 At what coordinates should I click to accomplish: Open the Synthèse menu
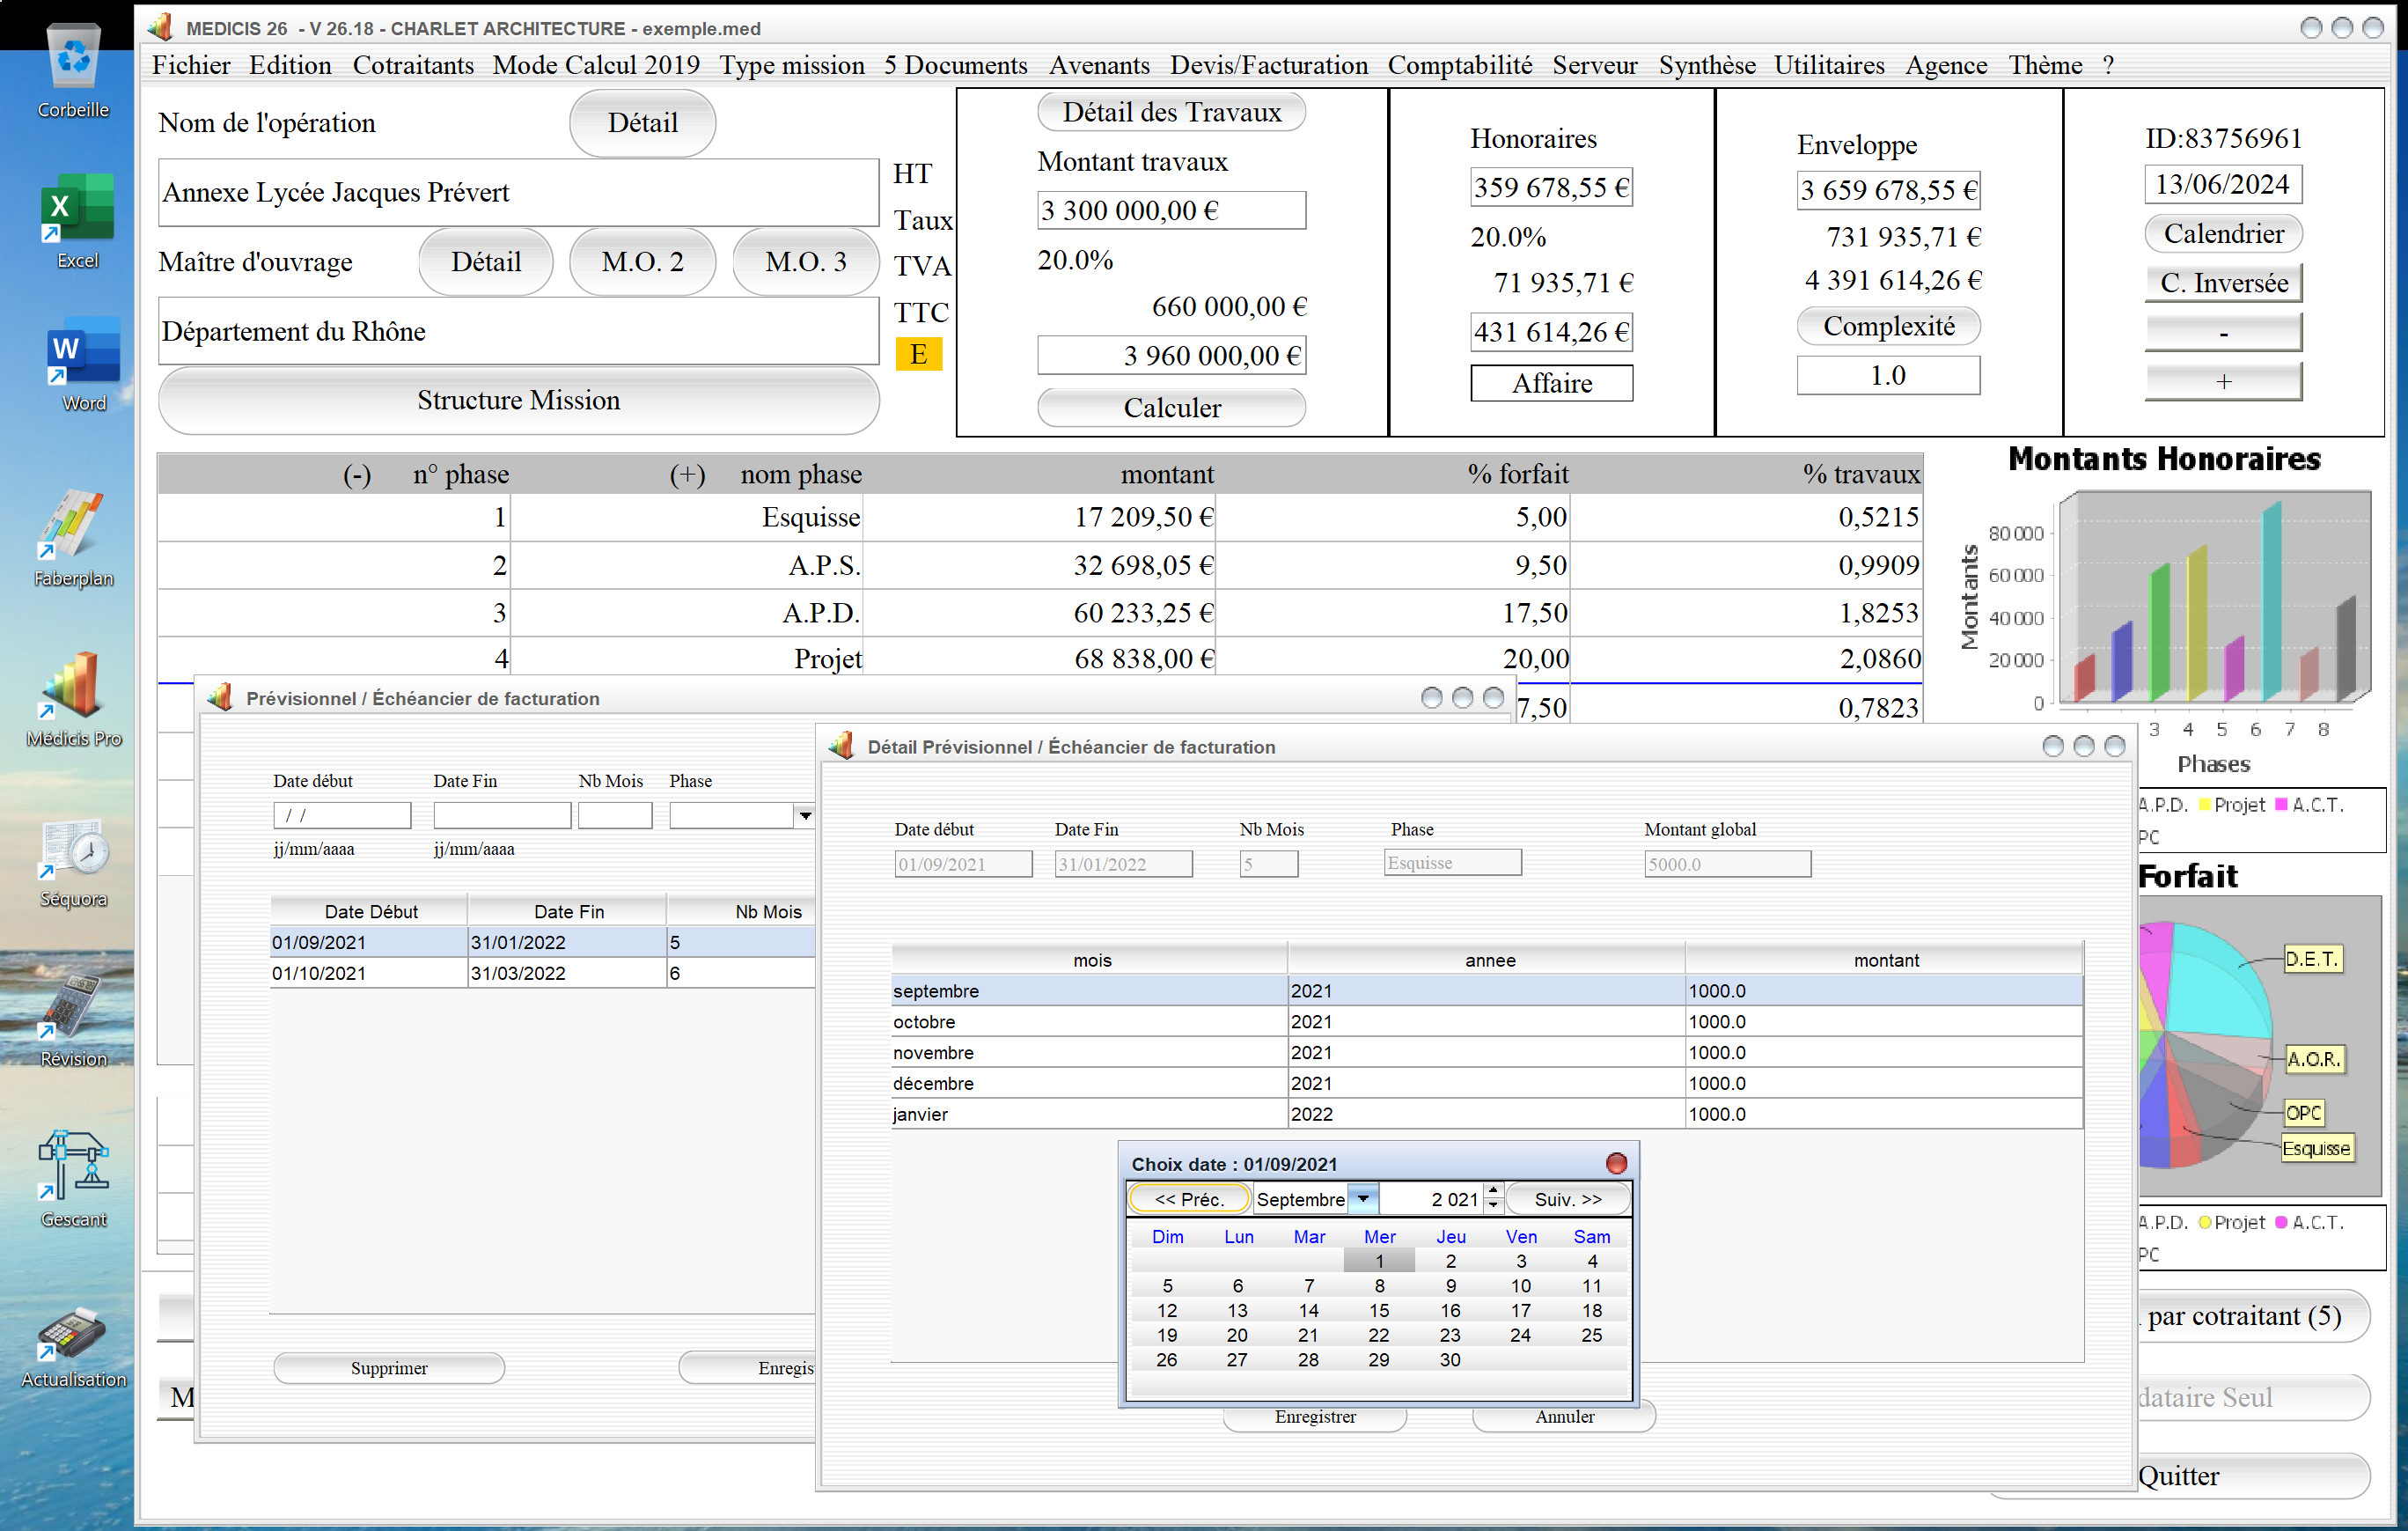point(1706,65)
